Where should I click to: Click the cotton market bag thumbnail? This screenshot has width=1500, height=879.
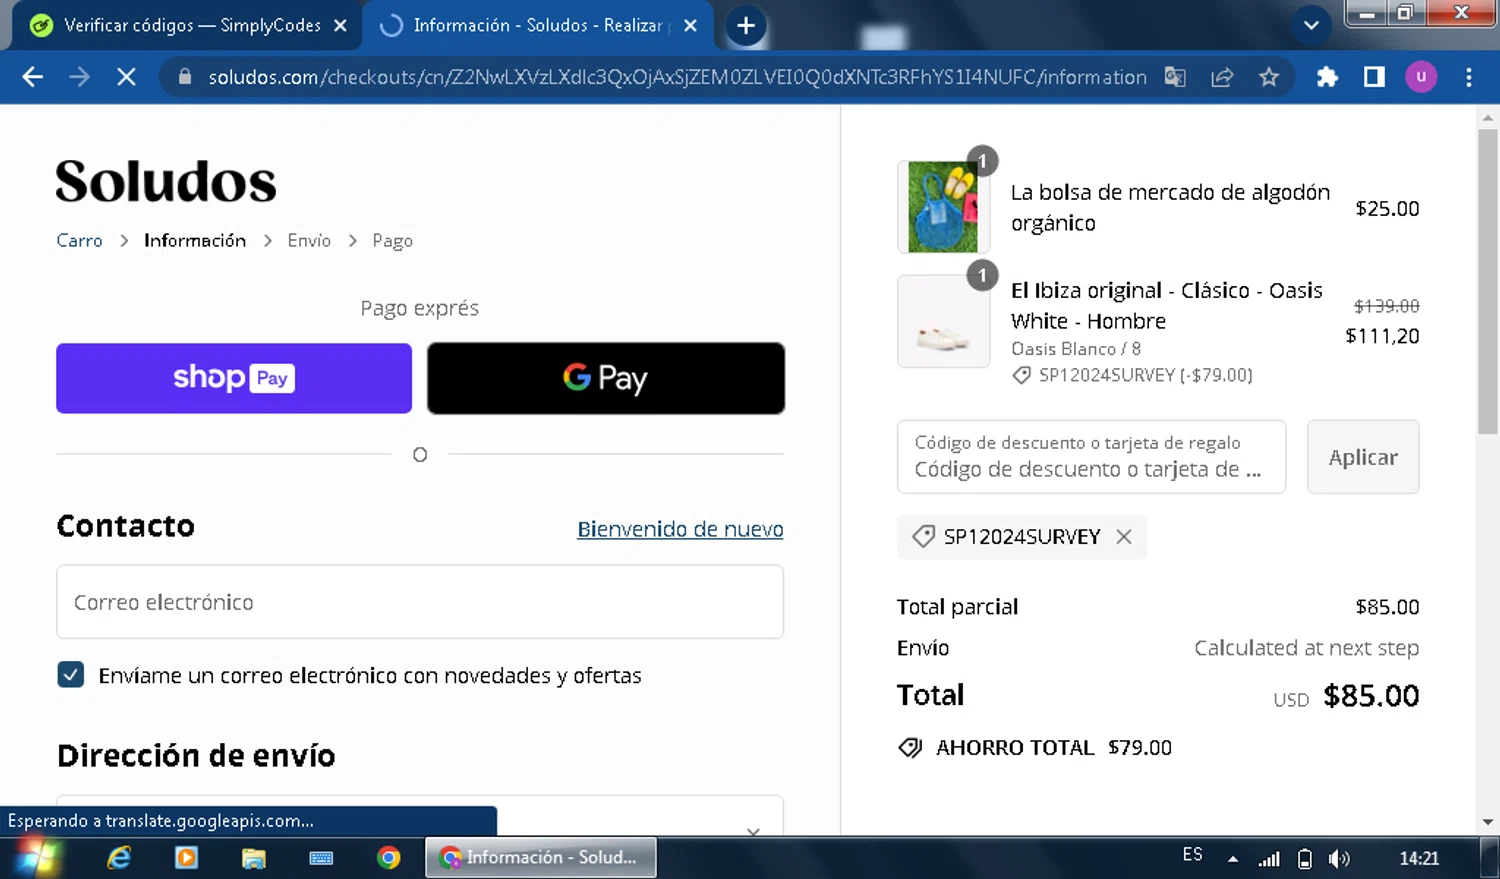(x=943, y=207)
